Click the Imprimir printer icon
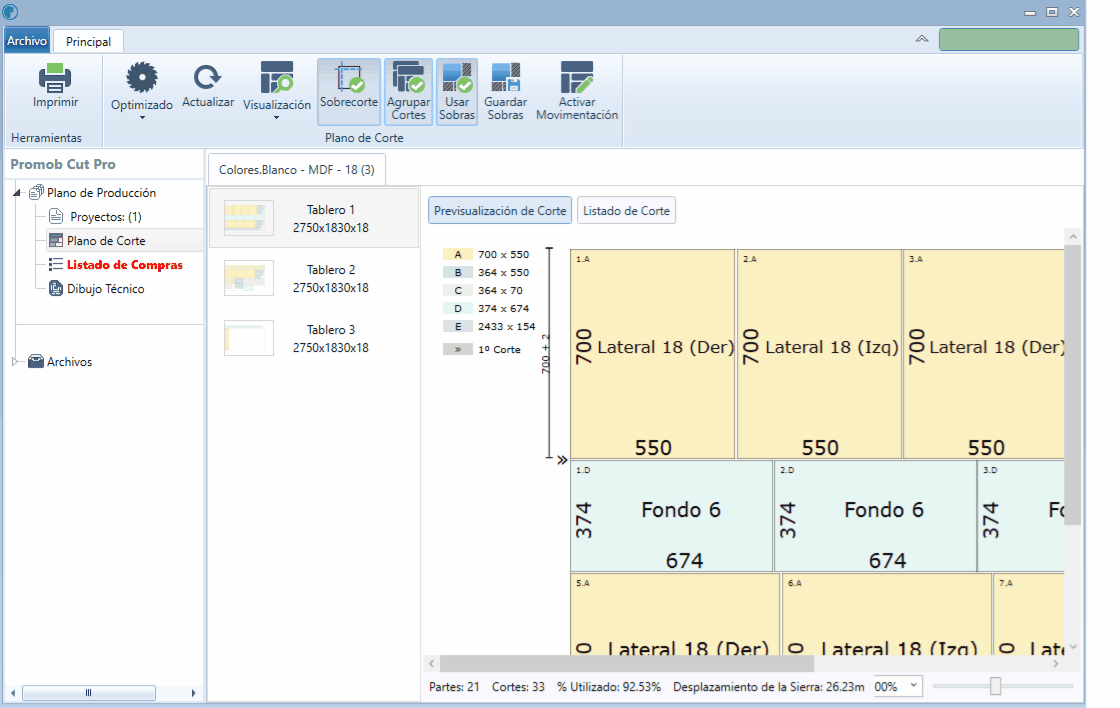Viewport: 1120px width, 708px height. 55,78
